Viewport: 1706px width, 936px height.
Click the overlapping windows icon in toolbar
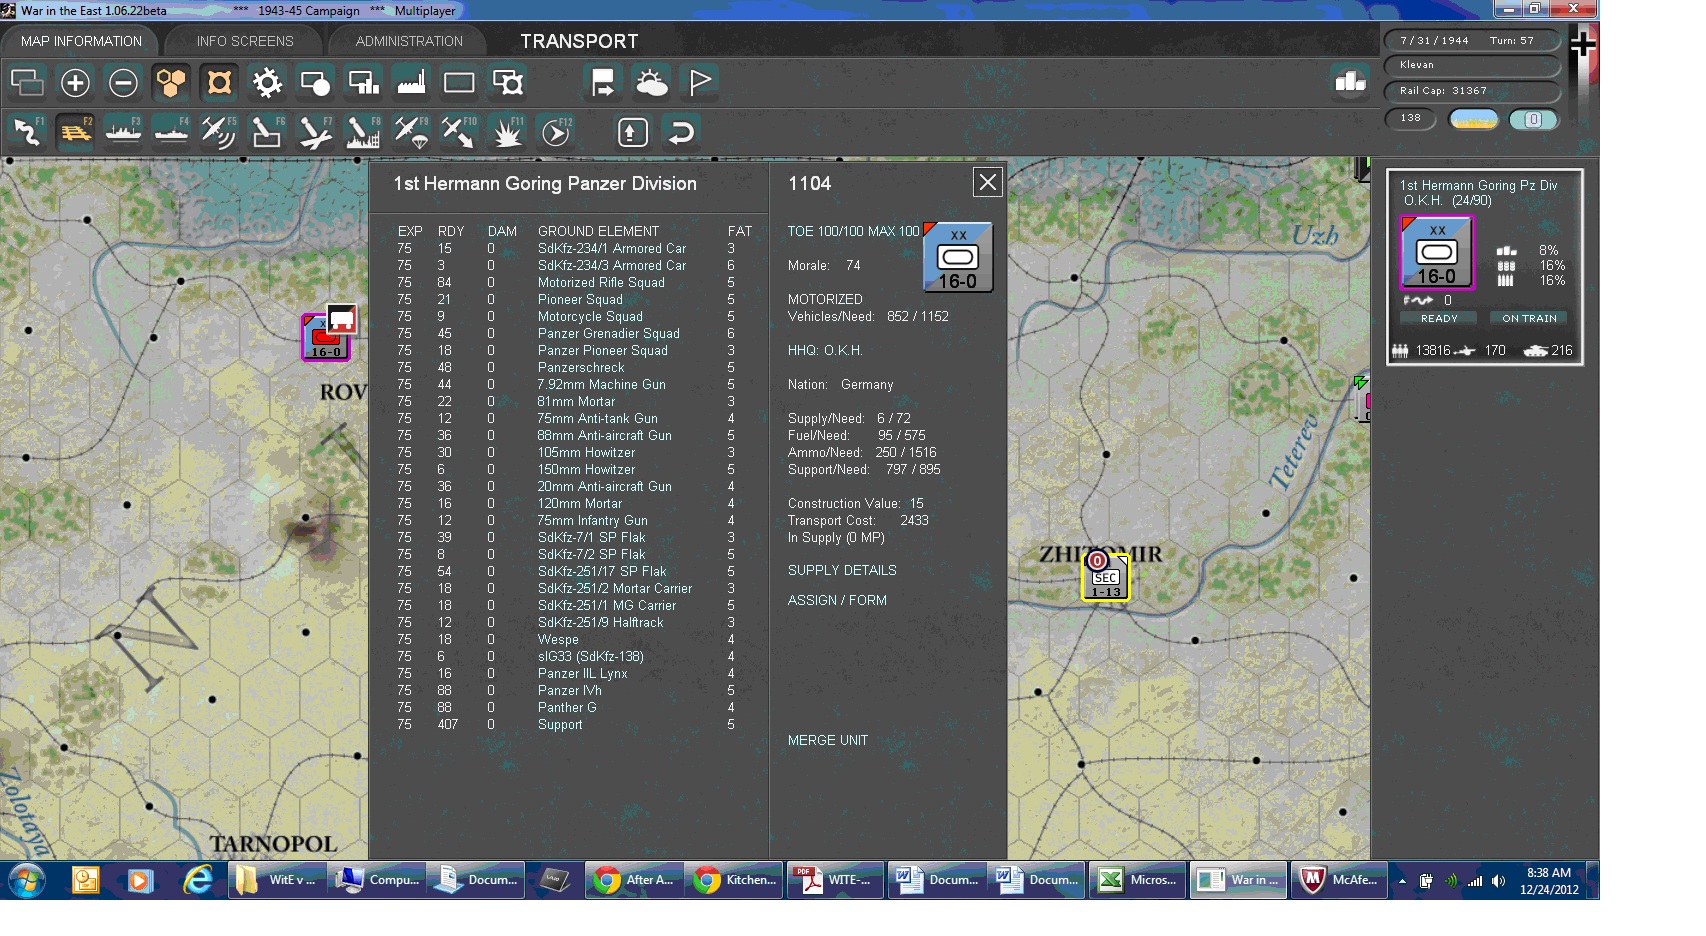(27, 83)
